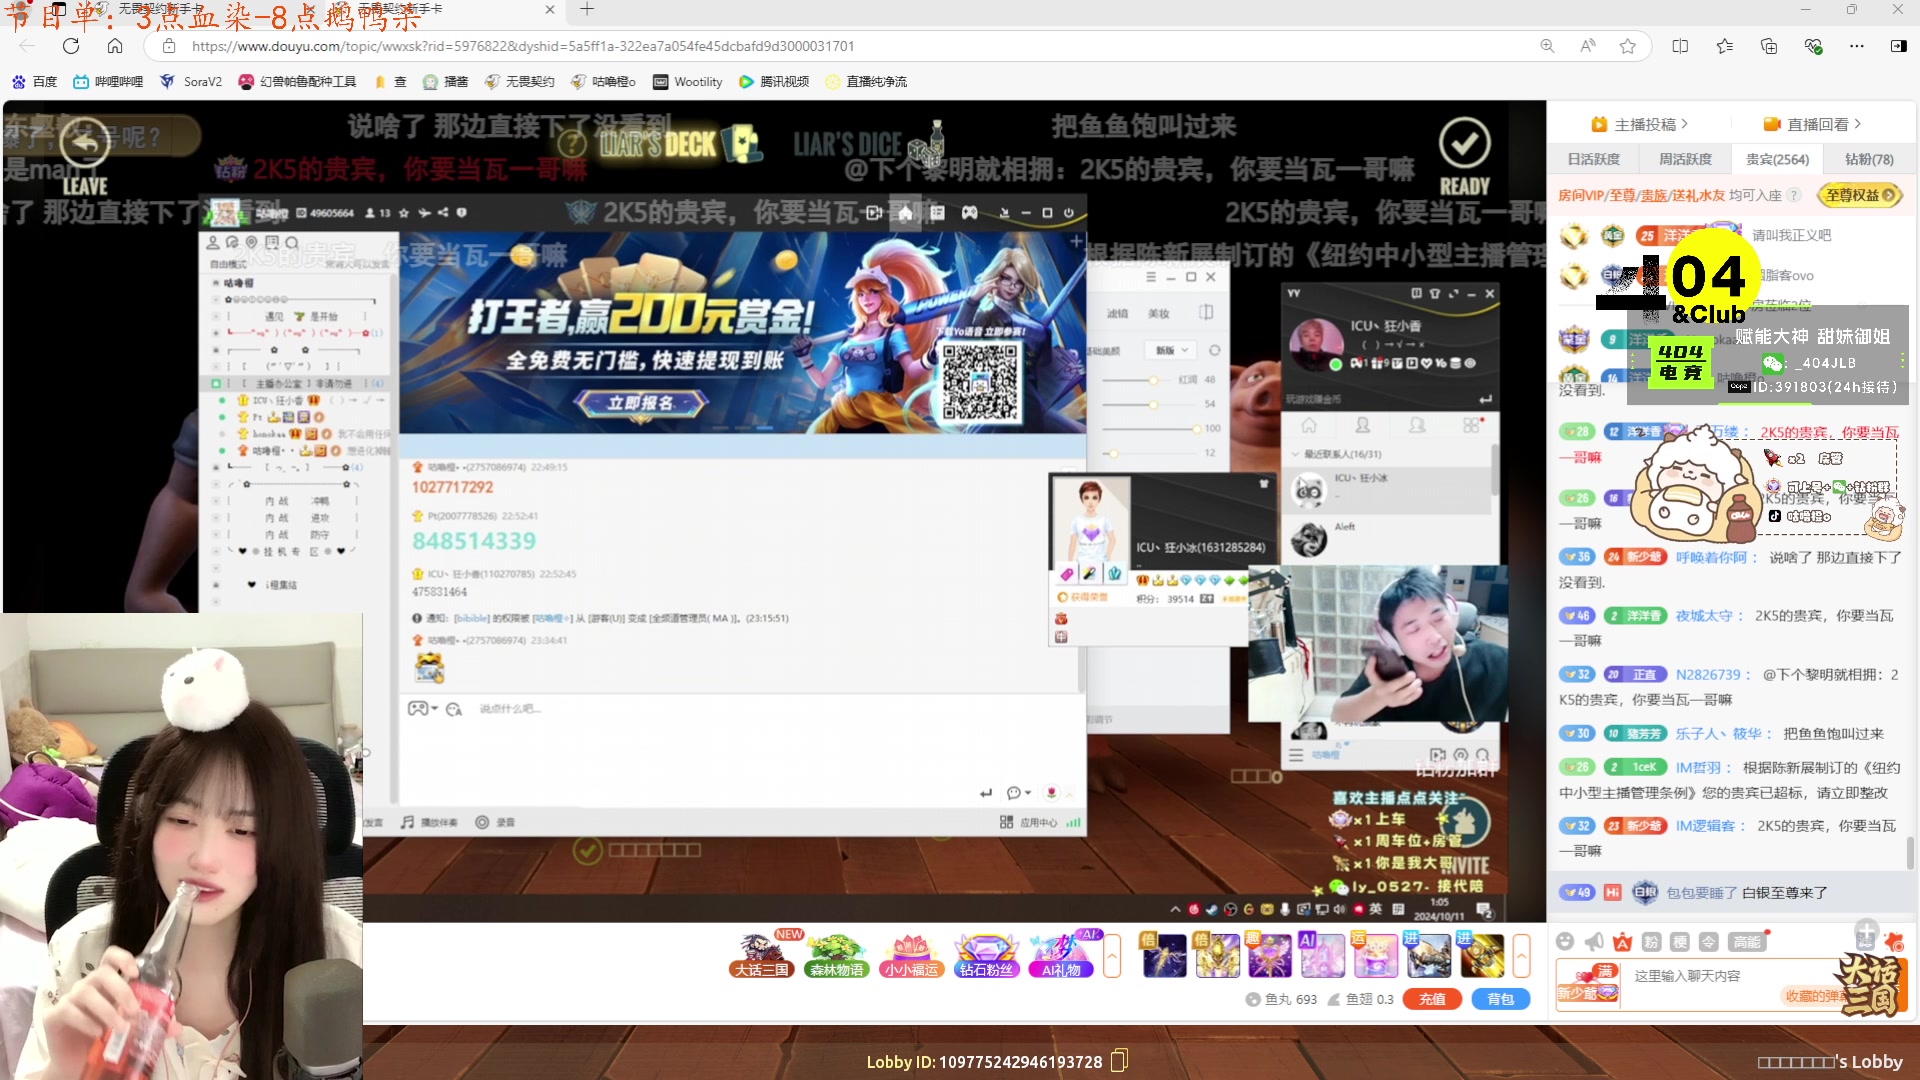Open a new browser tab
This screenshot has height=1080, width=1920.
(x=587, y=10)
